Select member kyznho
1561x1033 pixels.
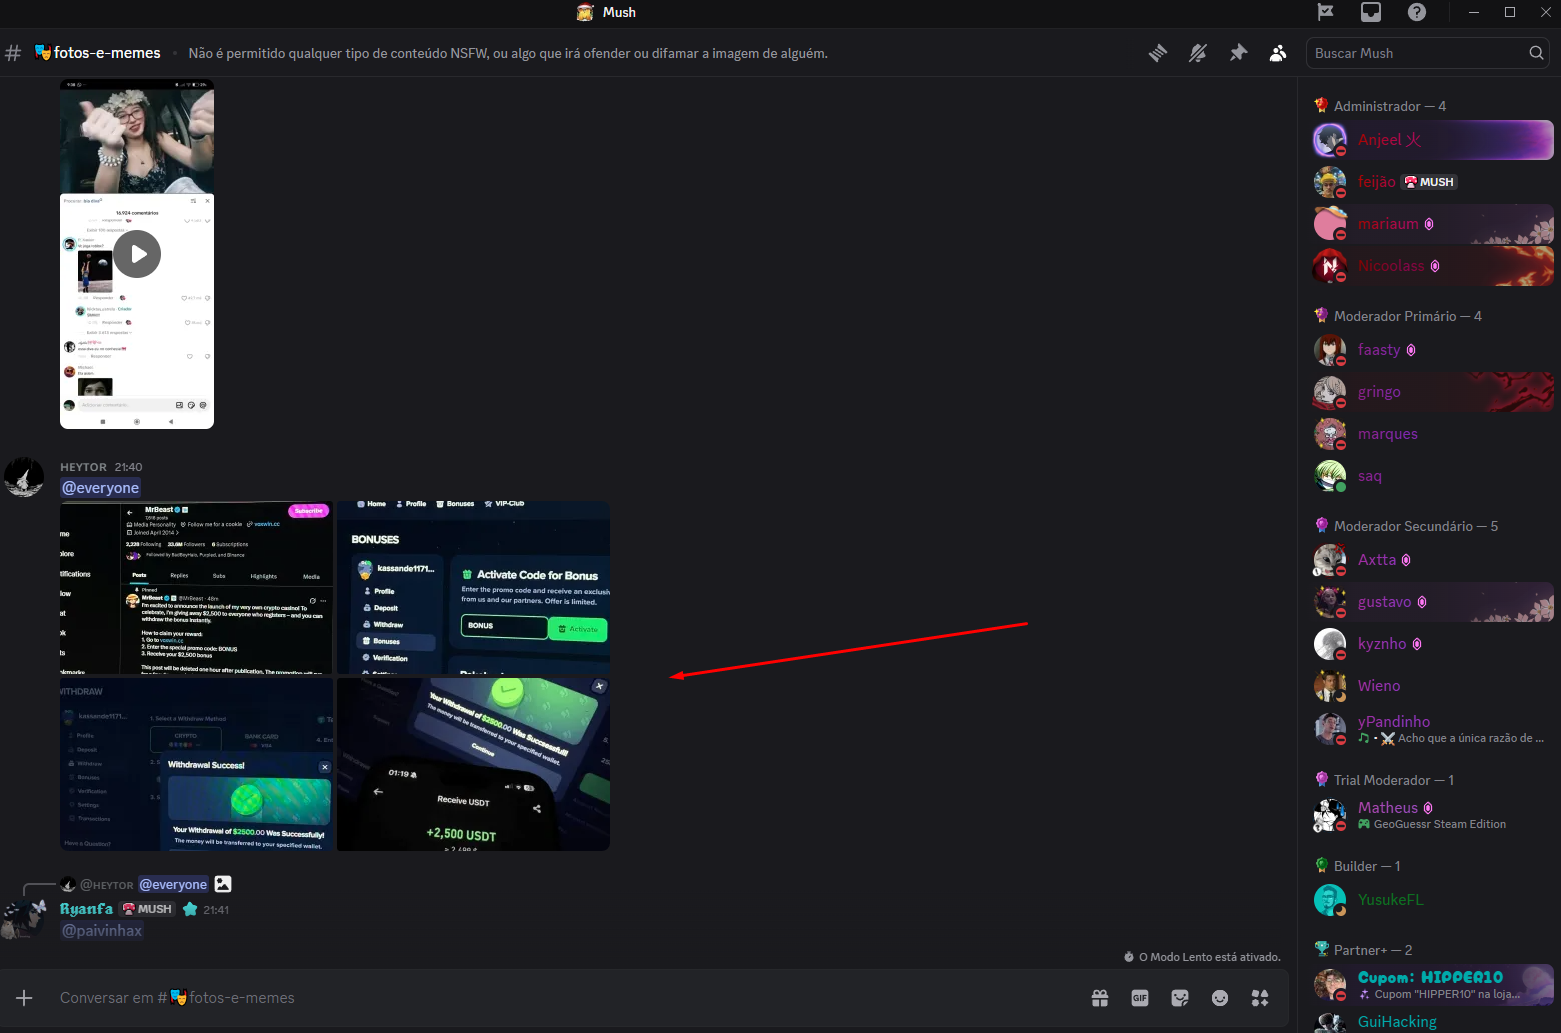(x=1432, y=644)
